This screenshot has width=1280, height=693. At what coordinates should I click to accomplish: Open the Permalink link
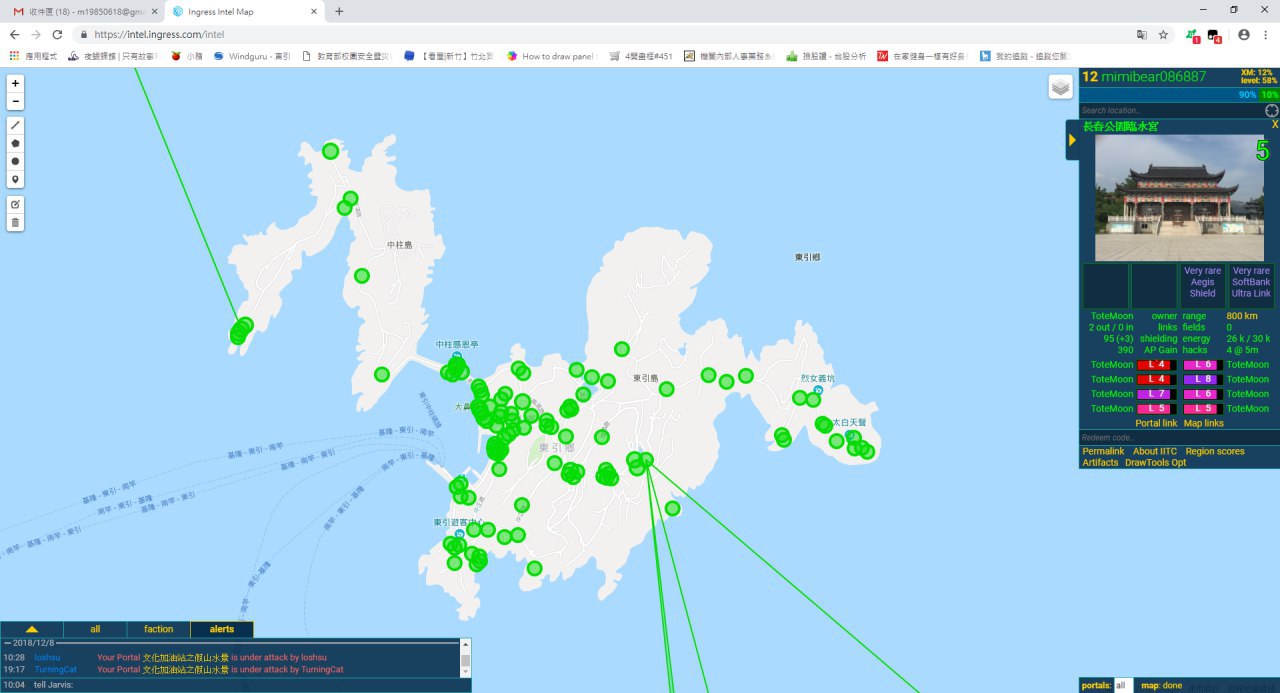click(1103, 451)
